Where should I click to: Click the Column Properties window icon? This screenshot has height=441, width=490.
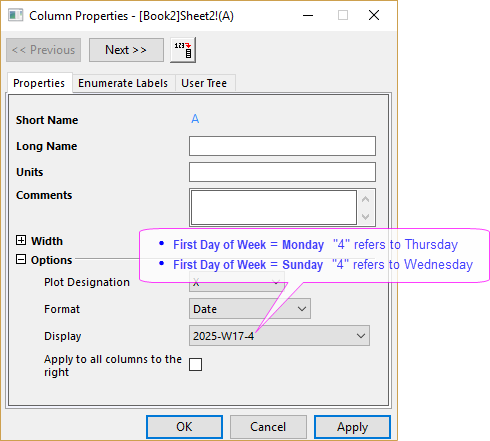[15, 15]
